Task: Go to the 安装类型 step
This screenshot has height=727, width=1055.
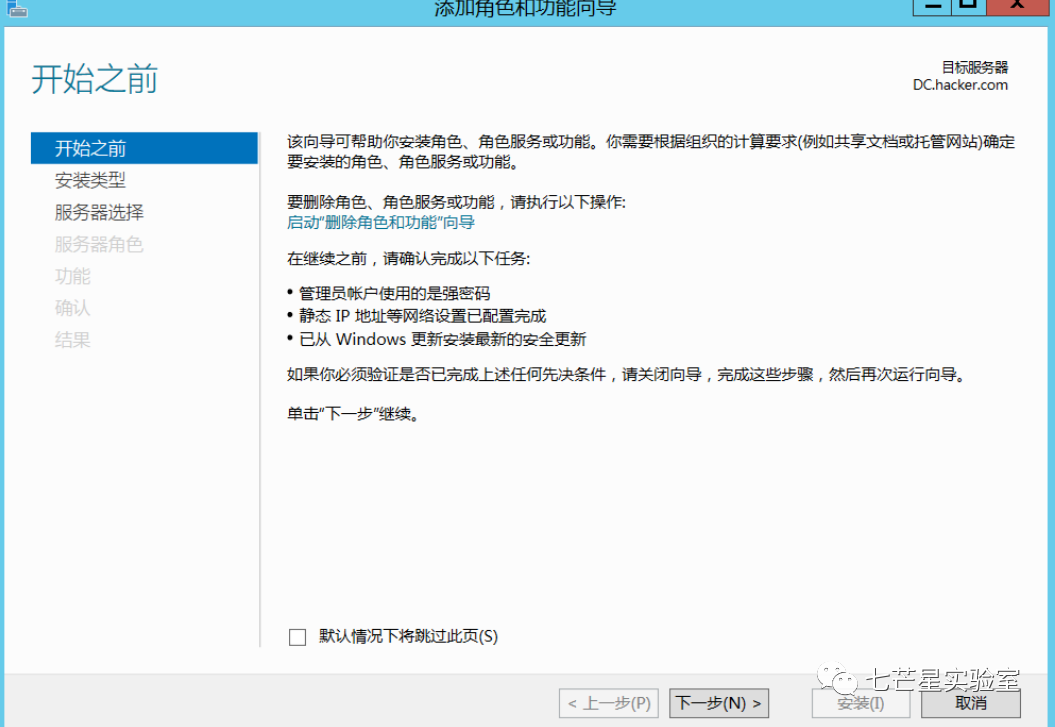Action: [90, 180]
